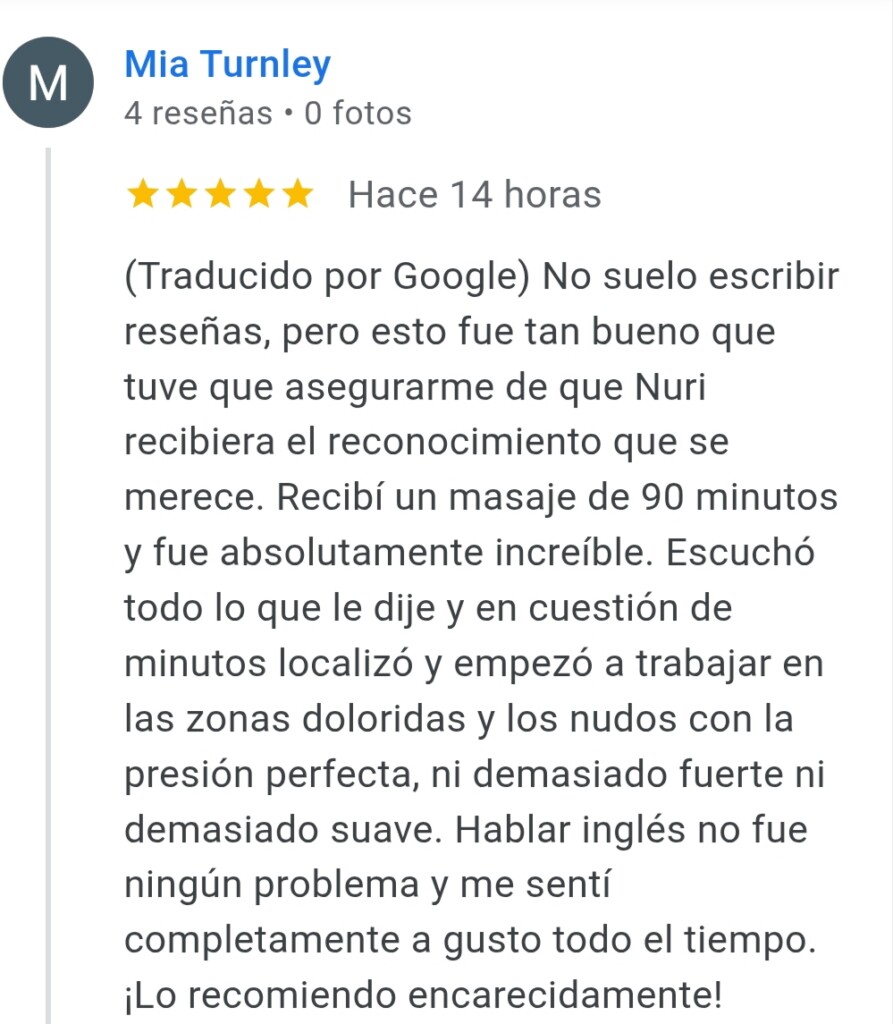Click the "4 reseñas" count text

point(198,114)
